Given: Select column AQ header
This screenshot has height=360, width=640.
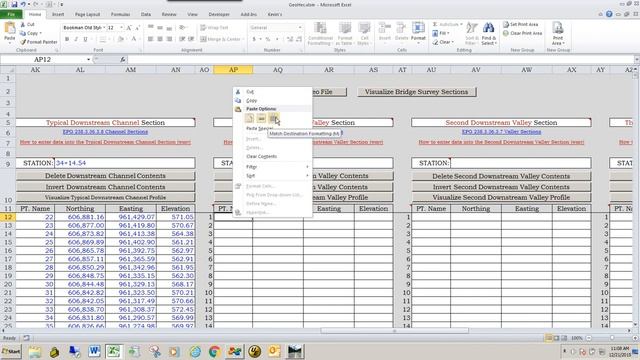Looking at the screenshot, I should (278, 70).
